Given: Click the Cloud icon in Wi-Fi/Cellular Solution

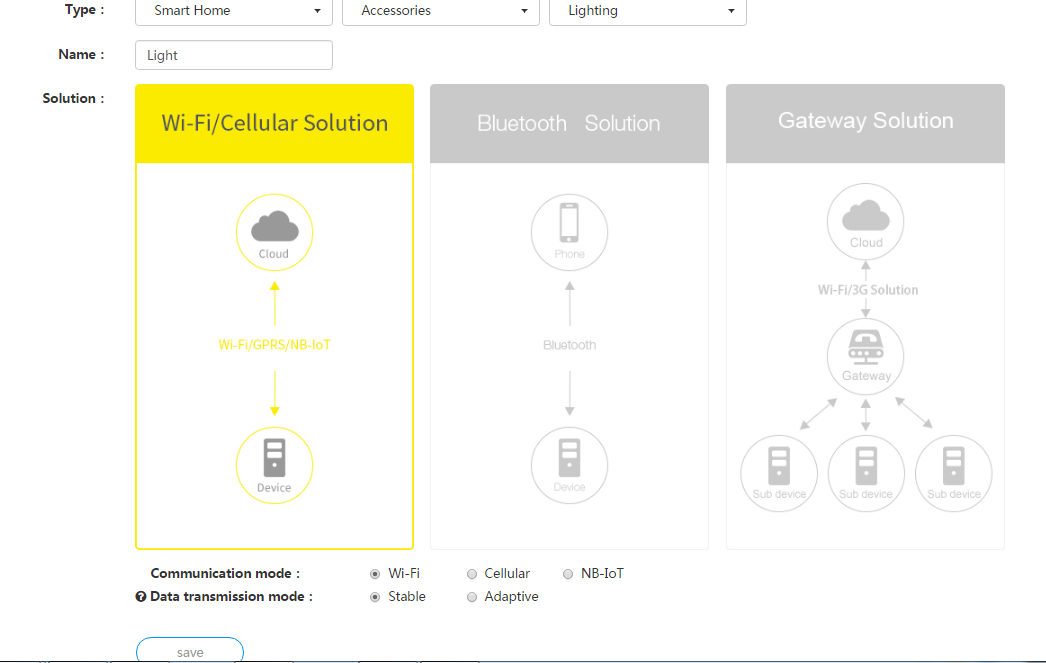Looking at the screenshot, I should click(274, 232).
